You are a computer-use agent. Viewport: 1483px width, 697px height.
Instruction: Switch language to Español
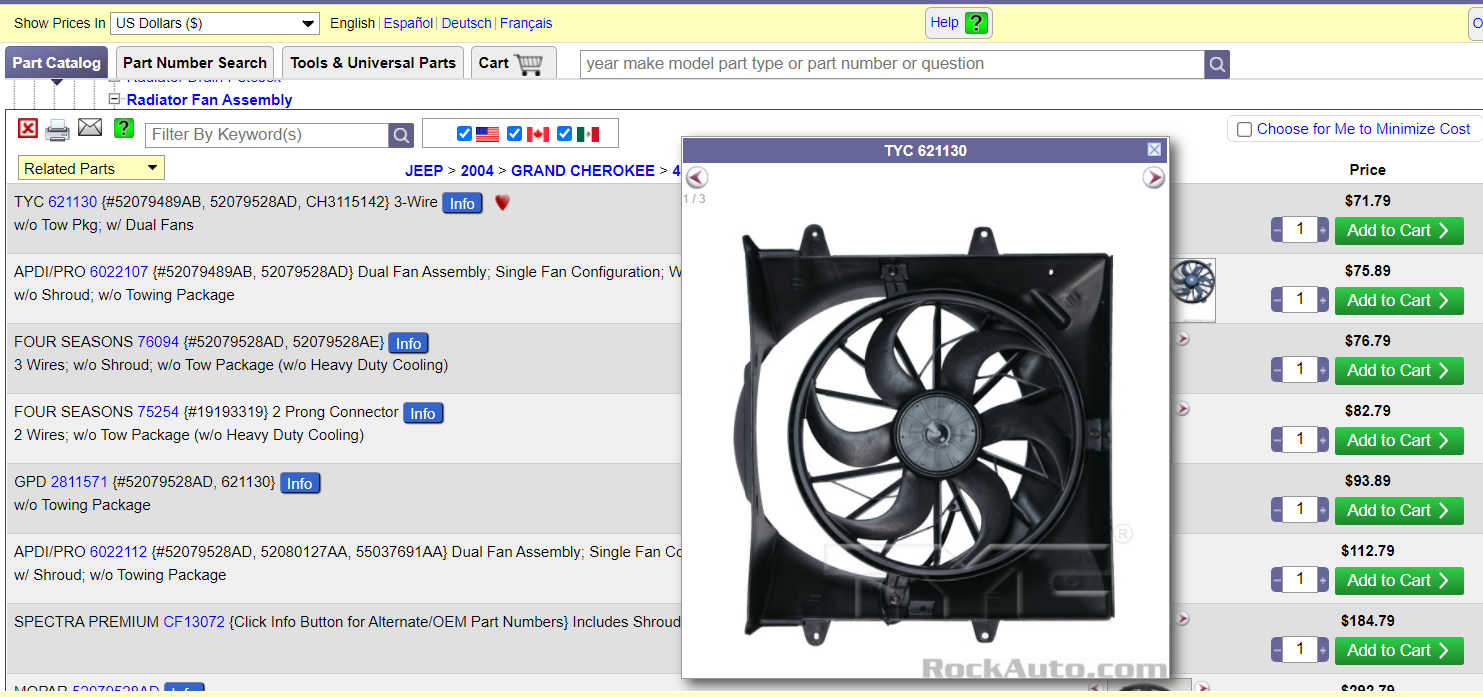[x=409, y=23]
